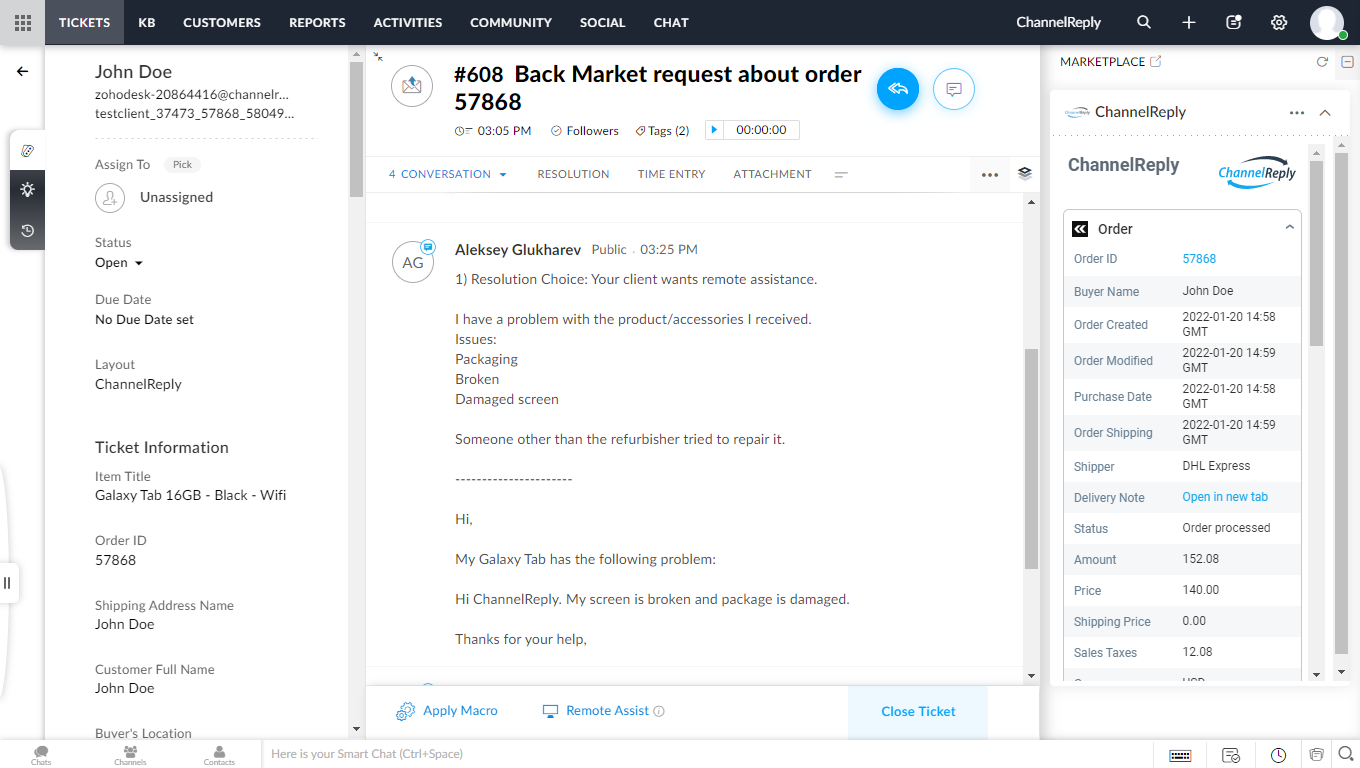Open the Conversation tab dropdown arrow
This screenshot has width=1360, height=768.
coord(503,175)
